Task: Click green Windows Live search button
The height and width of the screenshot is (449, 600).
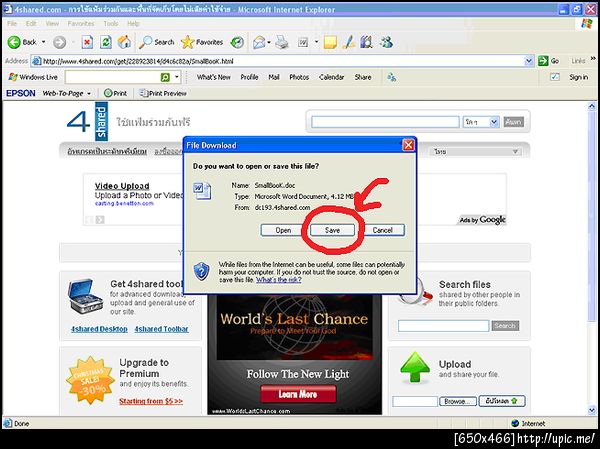Action: pos(165,77)
